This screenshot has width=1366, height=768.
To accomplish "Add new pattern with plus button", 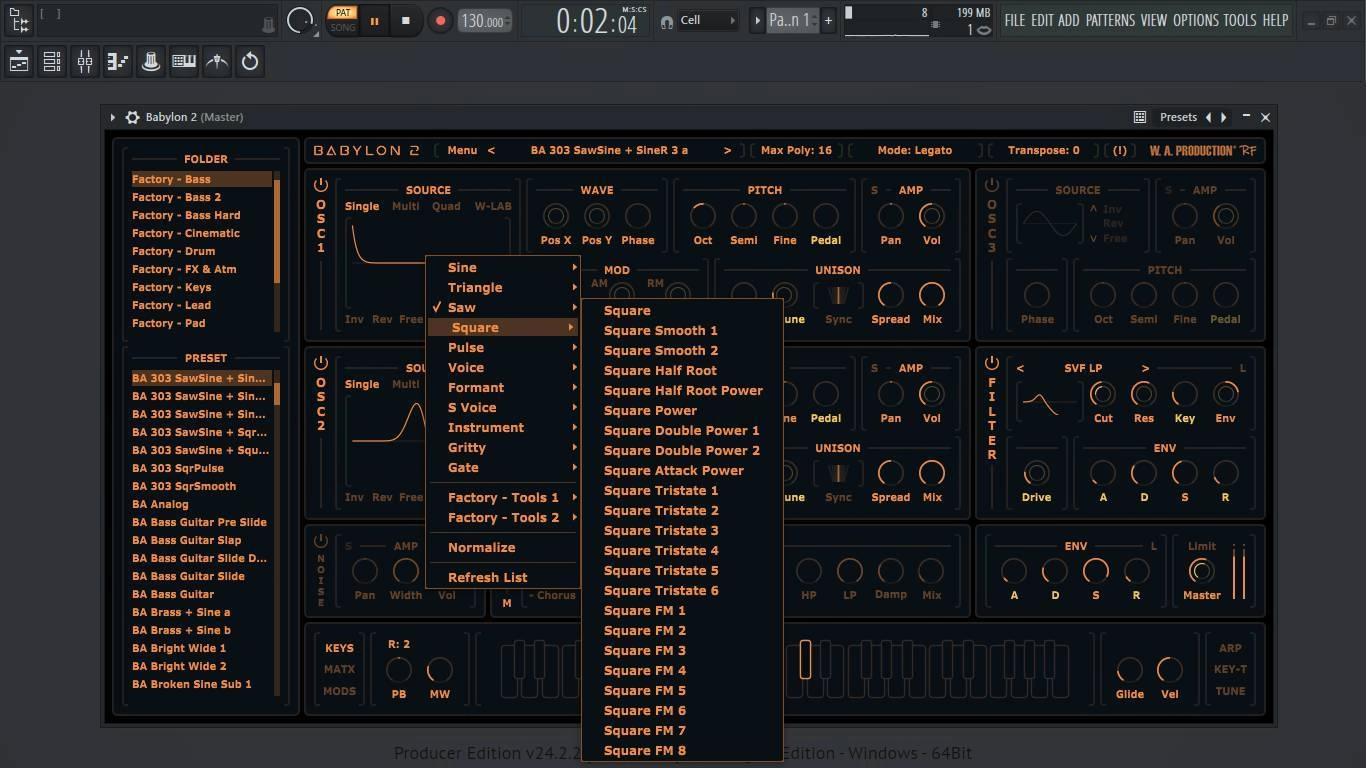I will [828, 20].
